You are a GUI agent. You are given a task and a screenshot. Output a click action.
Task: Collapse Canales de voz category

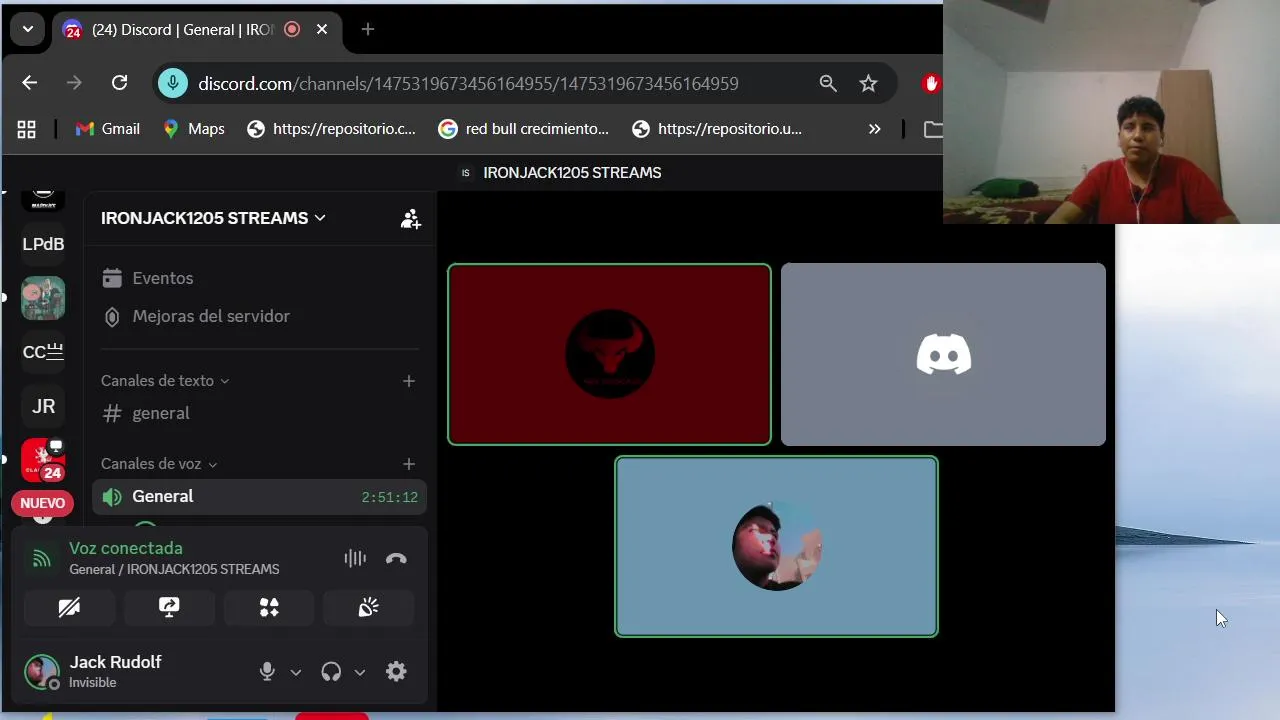pyautogui.click(x=159, y=464)
